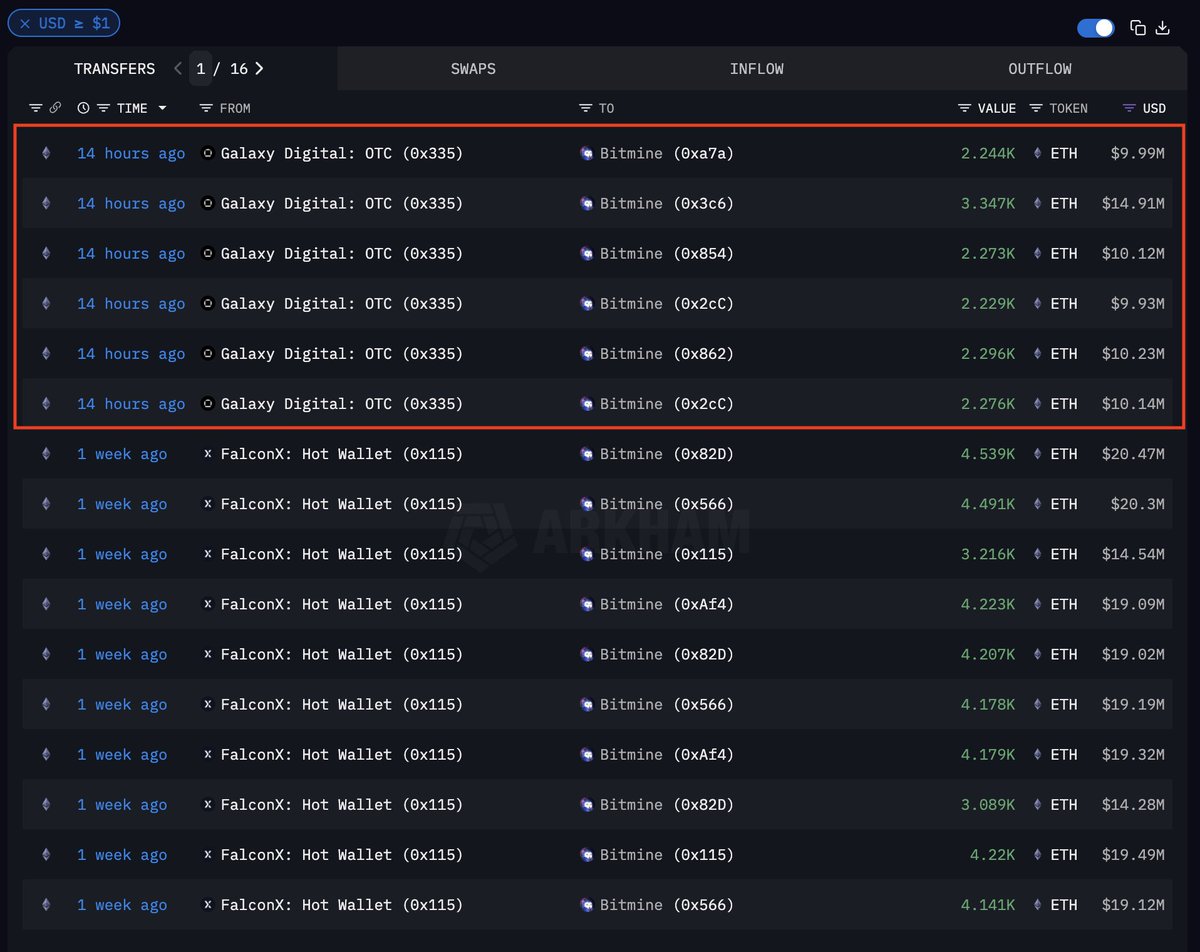Open the USD column filter
This screenshot has height=952, width=1200.
tap(1129, 108)
